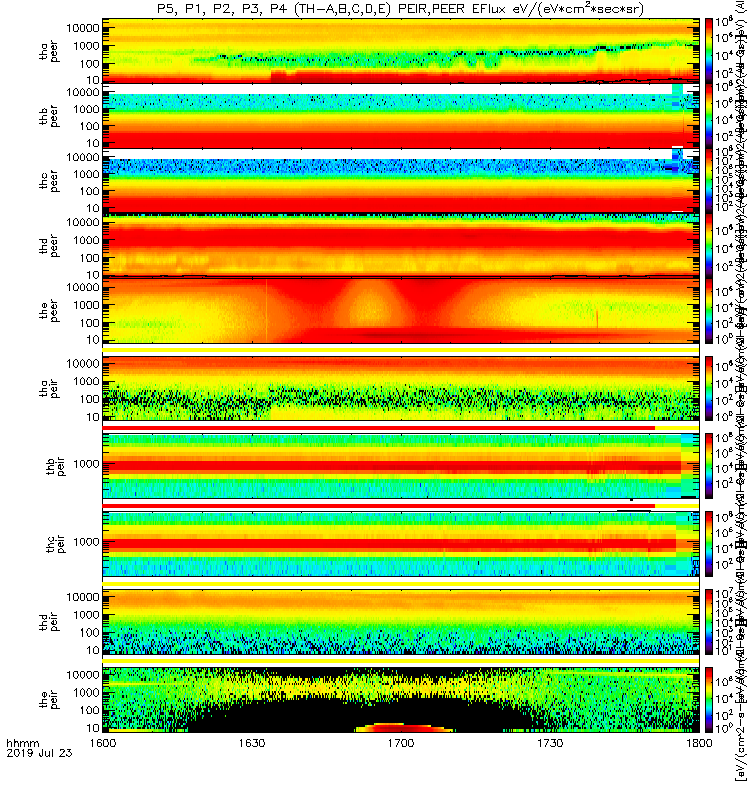Click the 1000 tick label on thb peir
The height and width of the screenshot is (800, 750).
86,464
